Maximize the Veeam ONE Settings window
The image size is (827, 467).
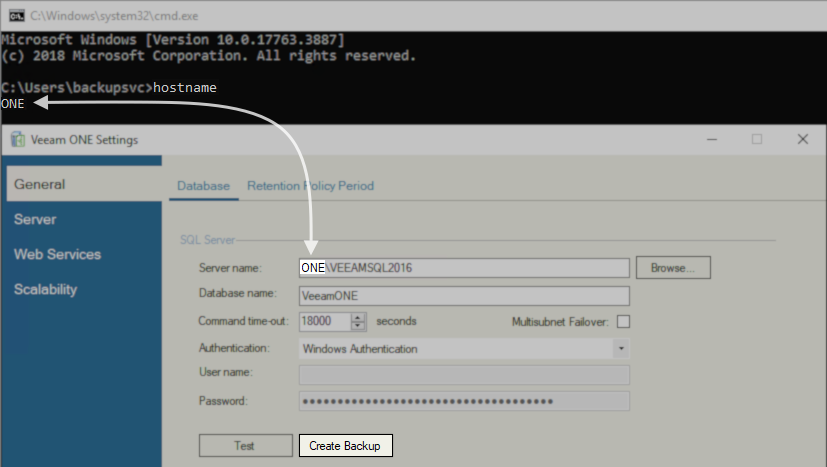click(757, 139)
